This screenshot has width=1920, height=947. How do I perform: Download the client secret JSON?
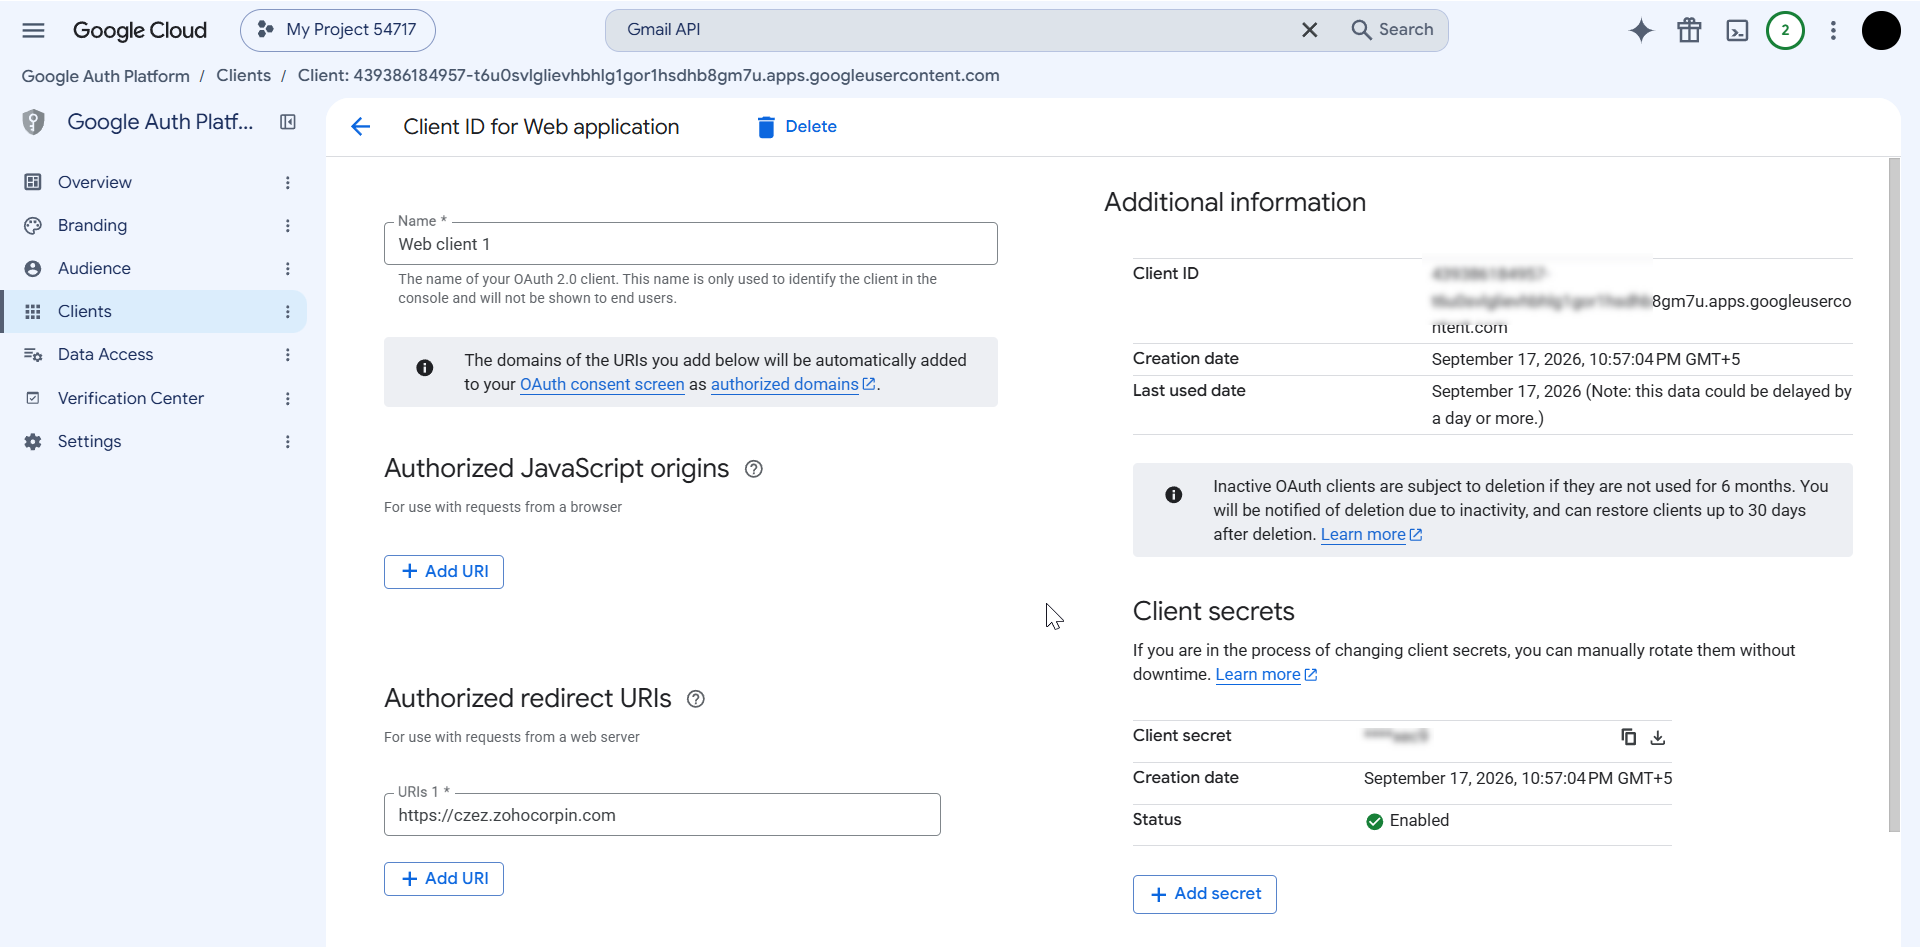pos(1658,737)
